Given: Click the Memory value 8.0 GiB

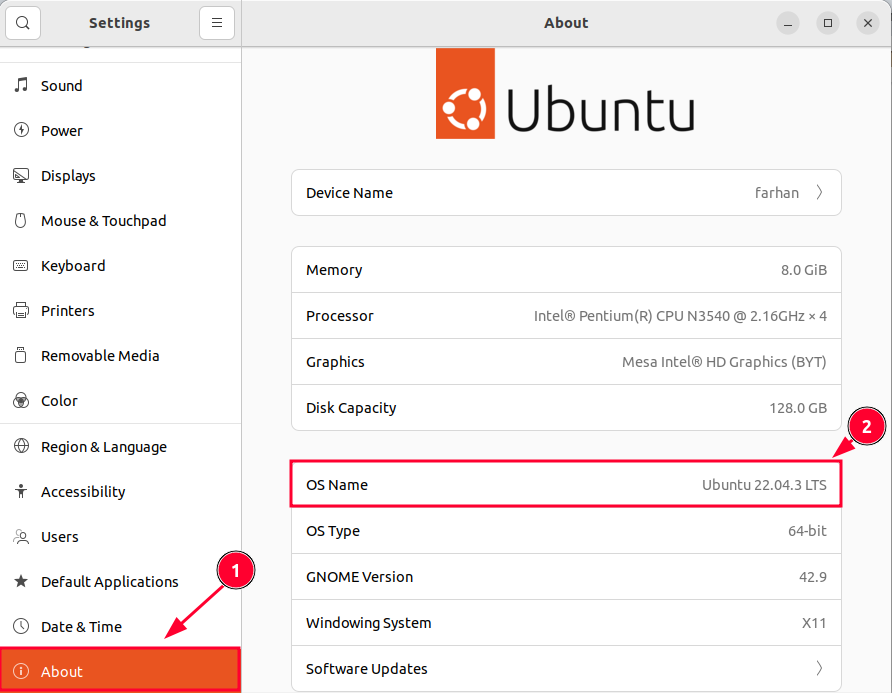Looking at the screenshot, I should click(x=803, y=270).
